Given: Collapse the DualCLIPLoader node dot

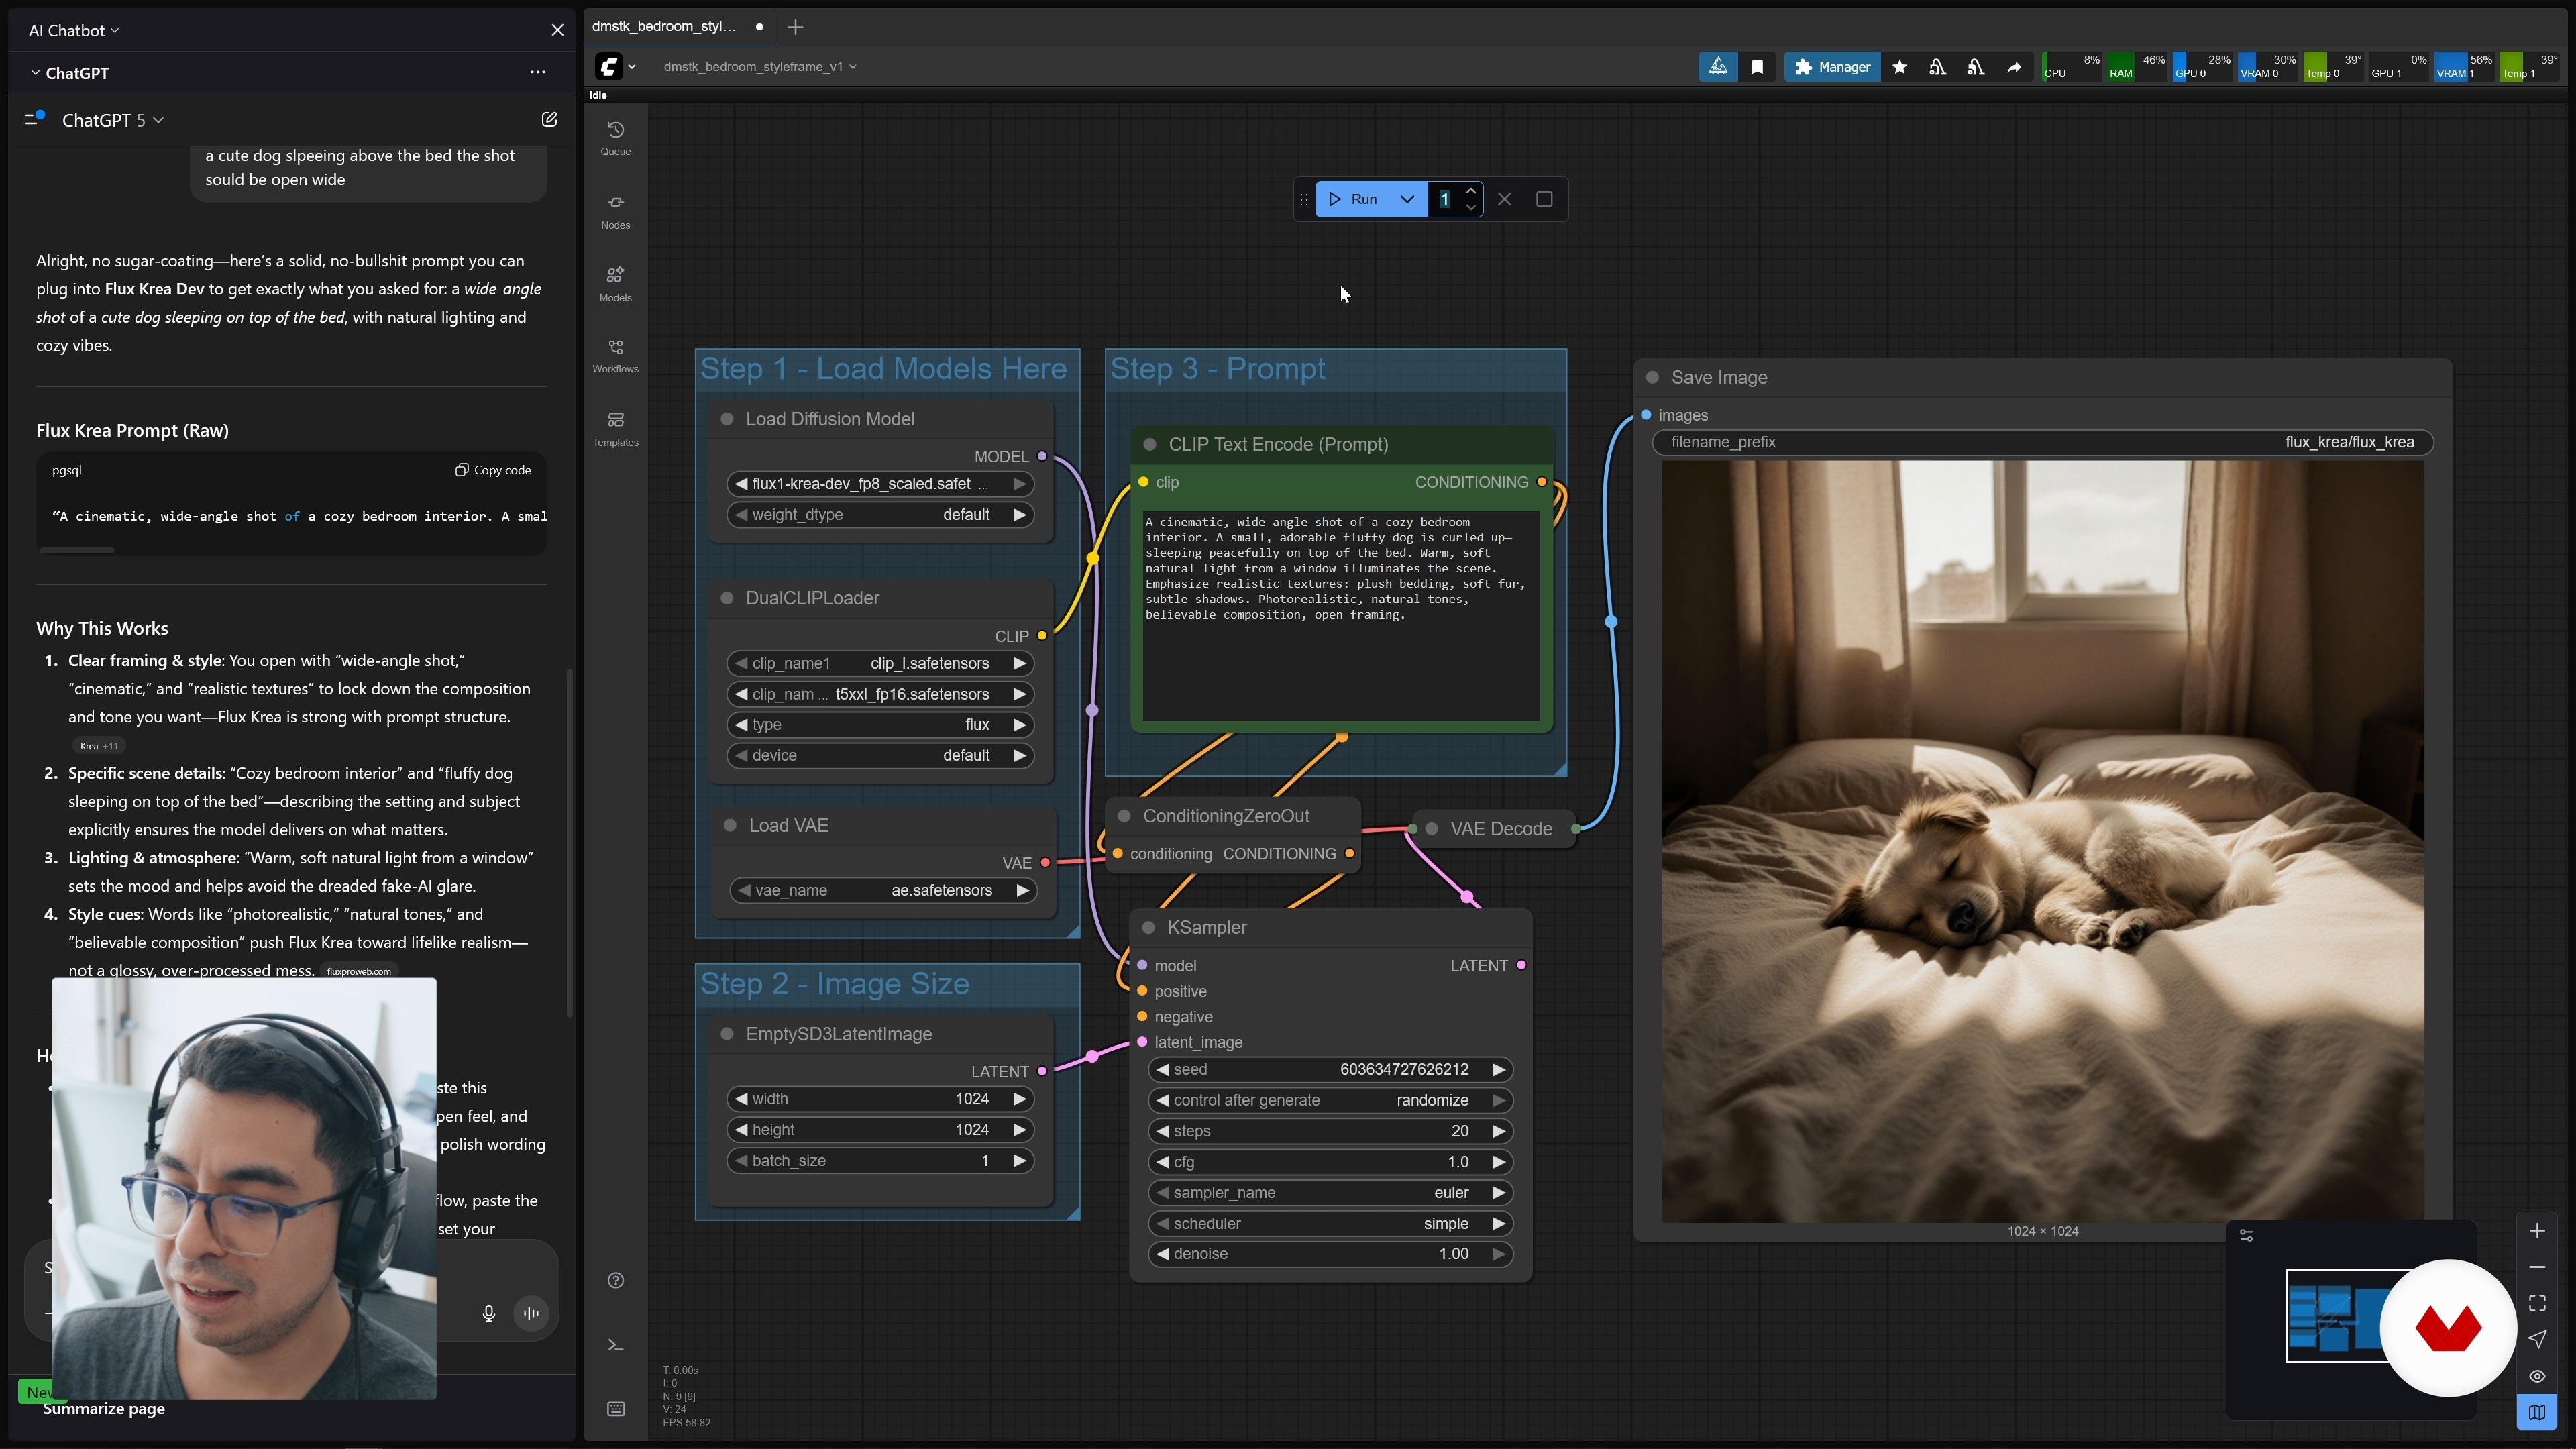Looking at the screenshot, I should (727, 598).
